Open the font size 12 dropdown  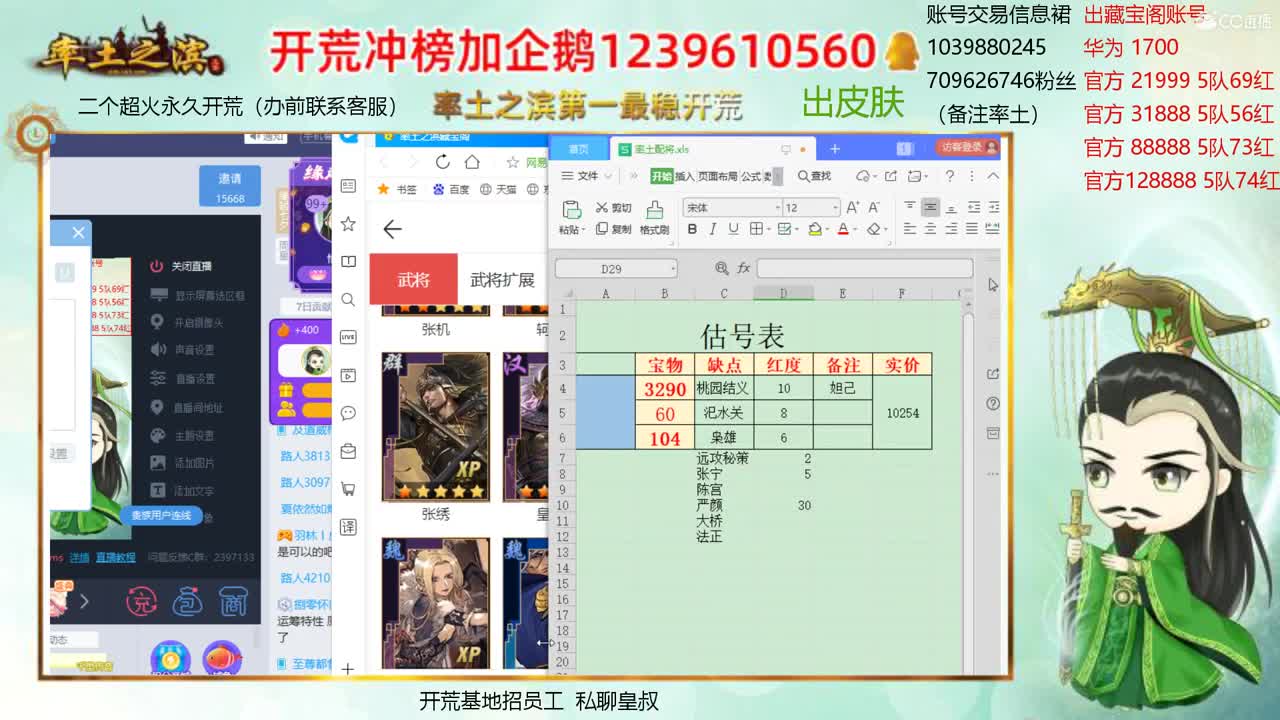(x=835, y=208)
